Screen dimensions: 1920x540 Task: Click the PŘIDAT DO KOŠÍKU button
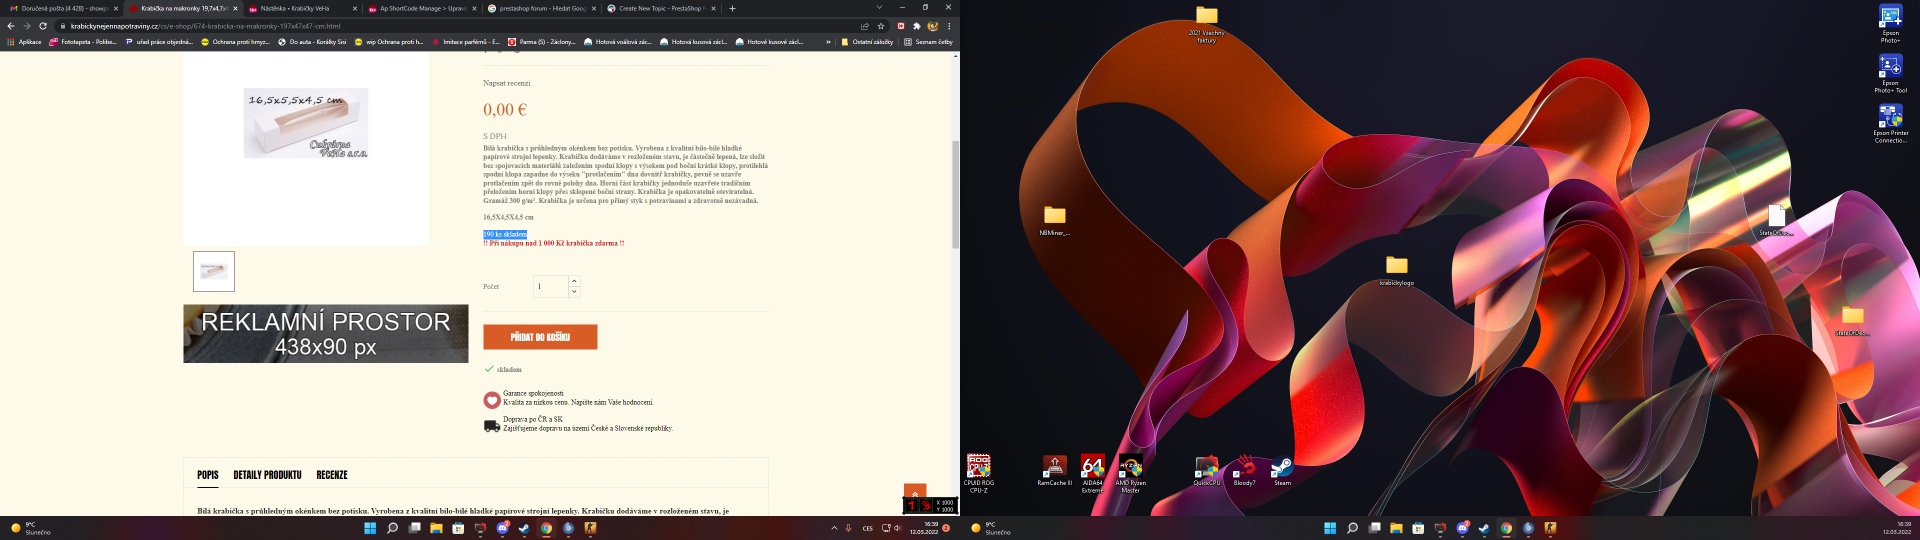point(540,337)
